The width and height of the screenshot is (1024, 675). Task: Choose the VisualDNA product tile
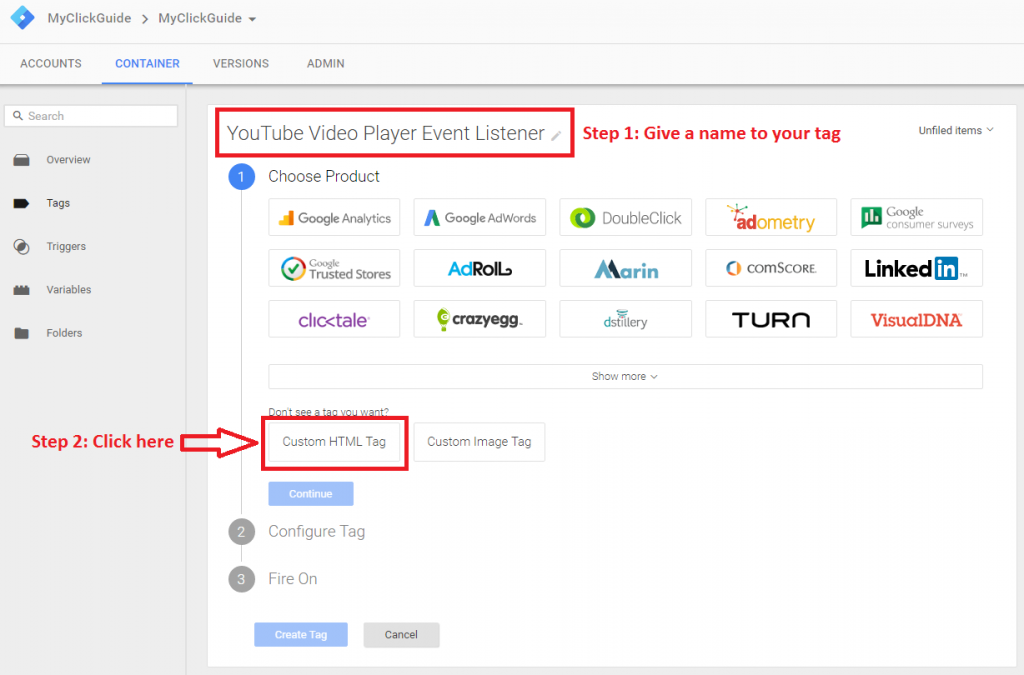pos(916,319)
